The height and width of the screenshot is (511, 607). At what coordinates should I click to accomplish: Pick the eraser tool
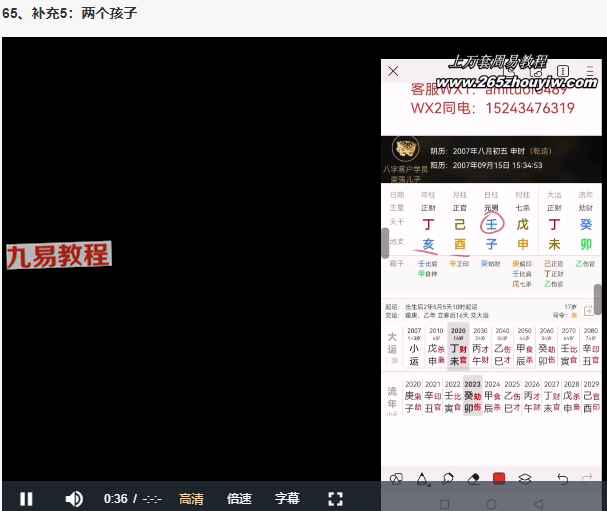(474, 479)
